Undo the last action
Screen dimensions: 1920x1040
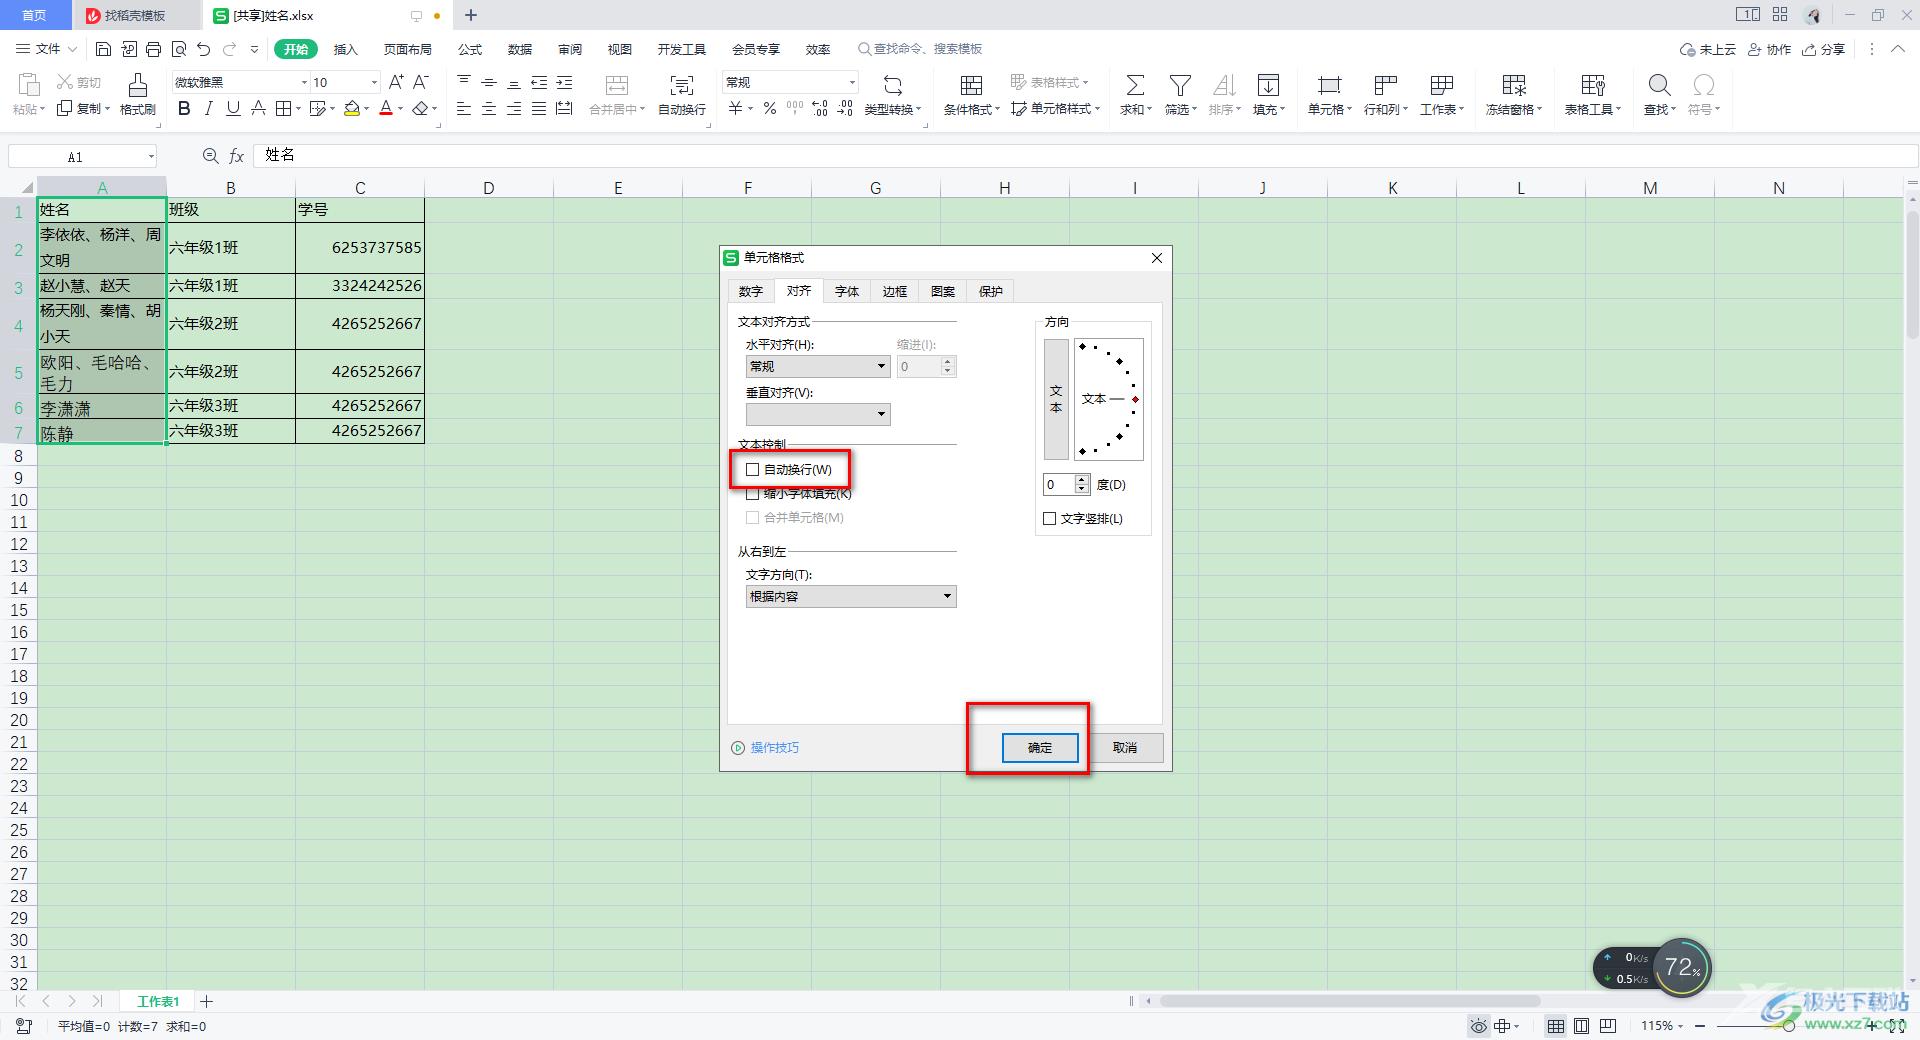pos(204,49)
